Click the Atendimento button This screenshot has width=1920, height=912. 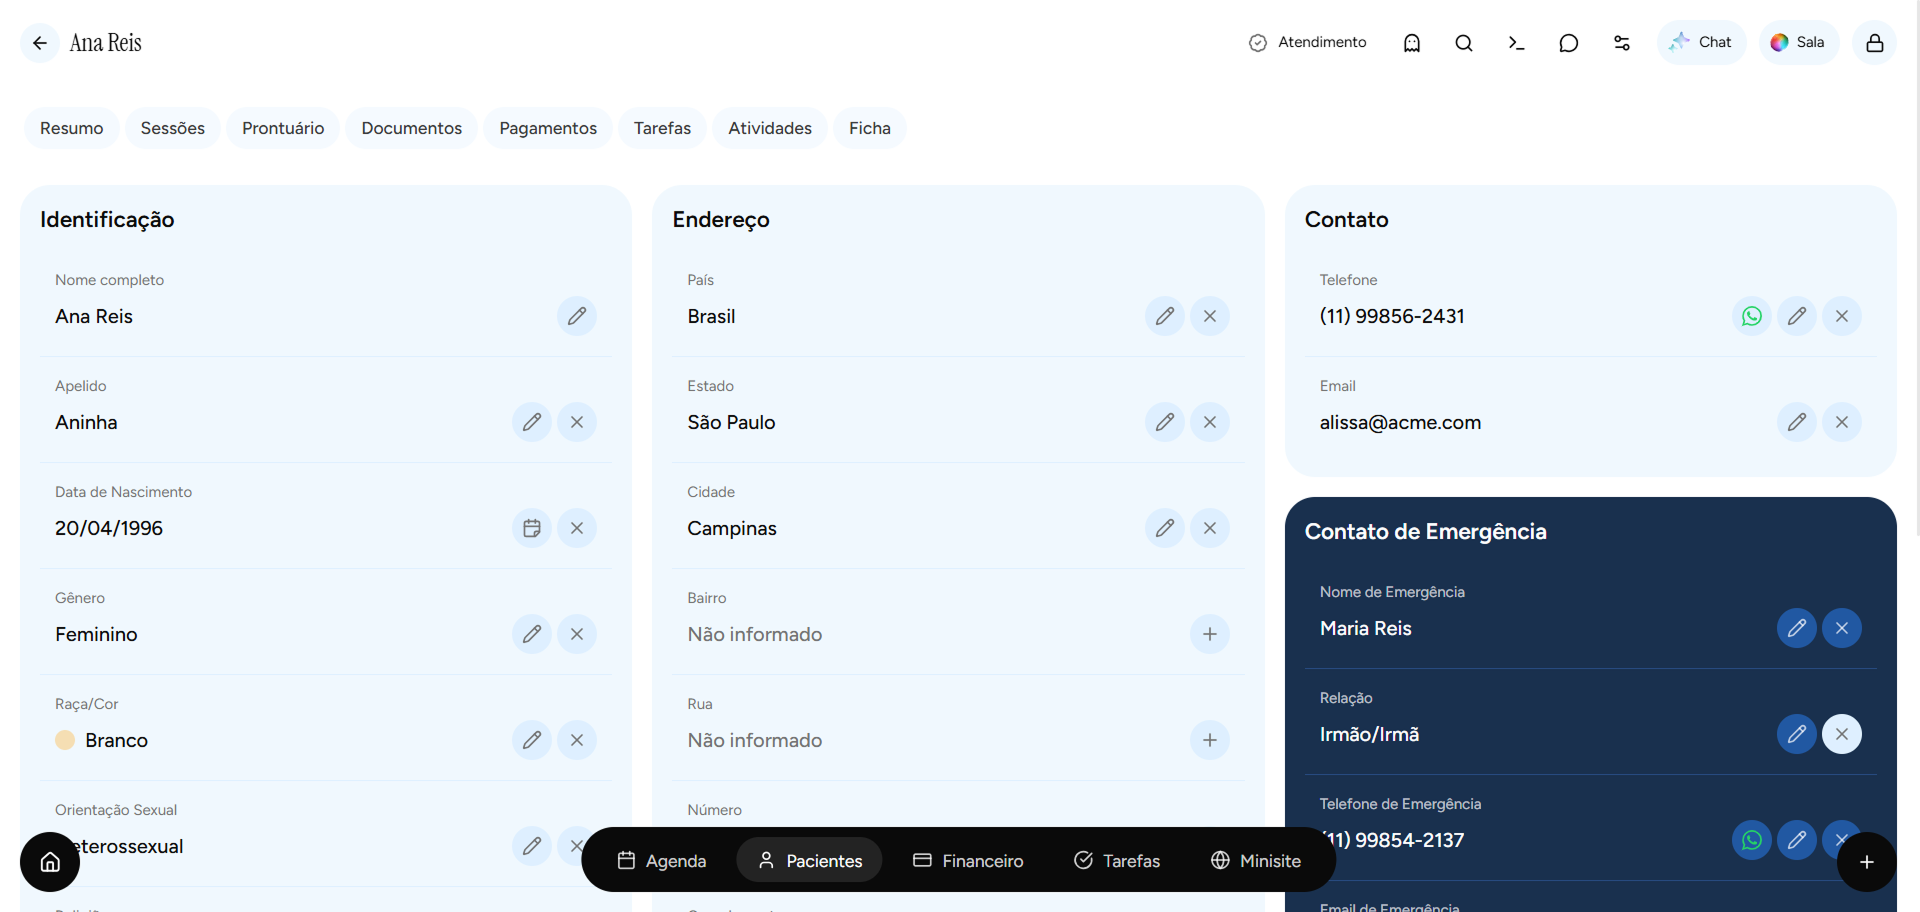point(1307,43)
